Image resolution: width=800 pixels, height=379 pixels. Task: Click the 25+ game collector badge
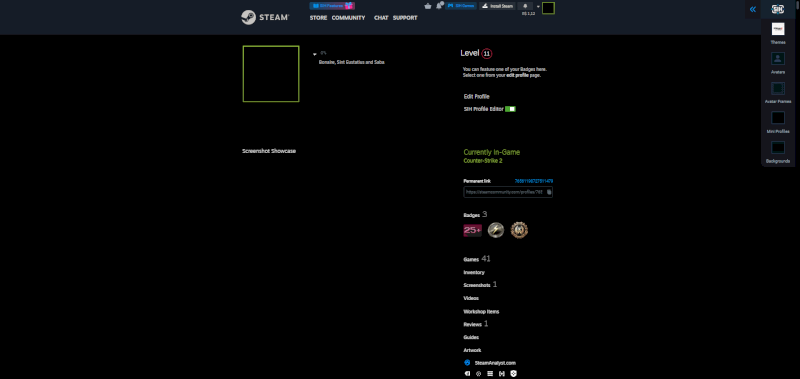coord(472,231)
